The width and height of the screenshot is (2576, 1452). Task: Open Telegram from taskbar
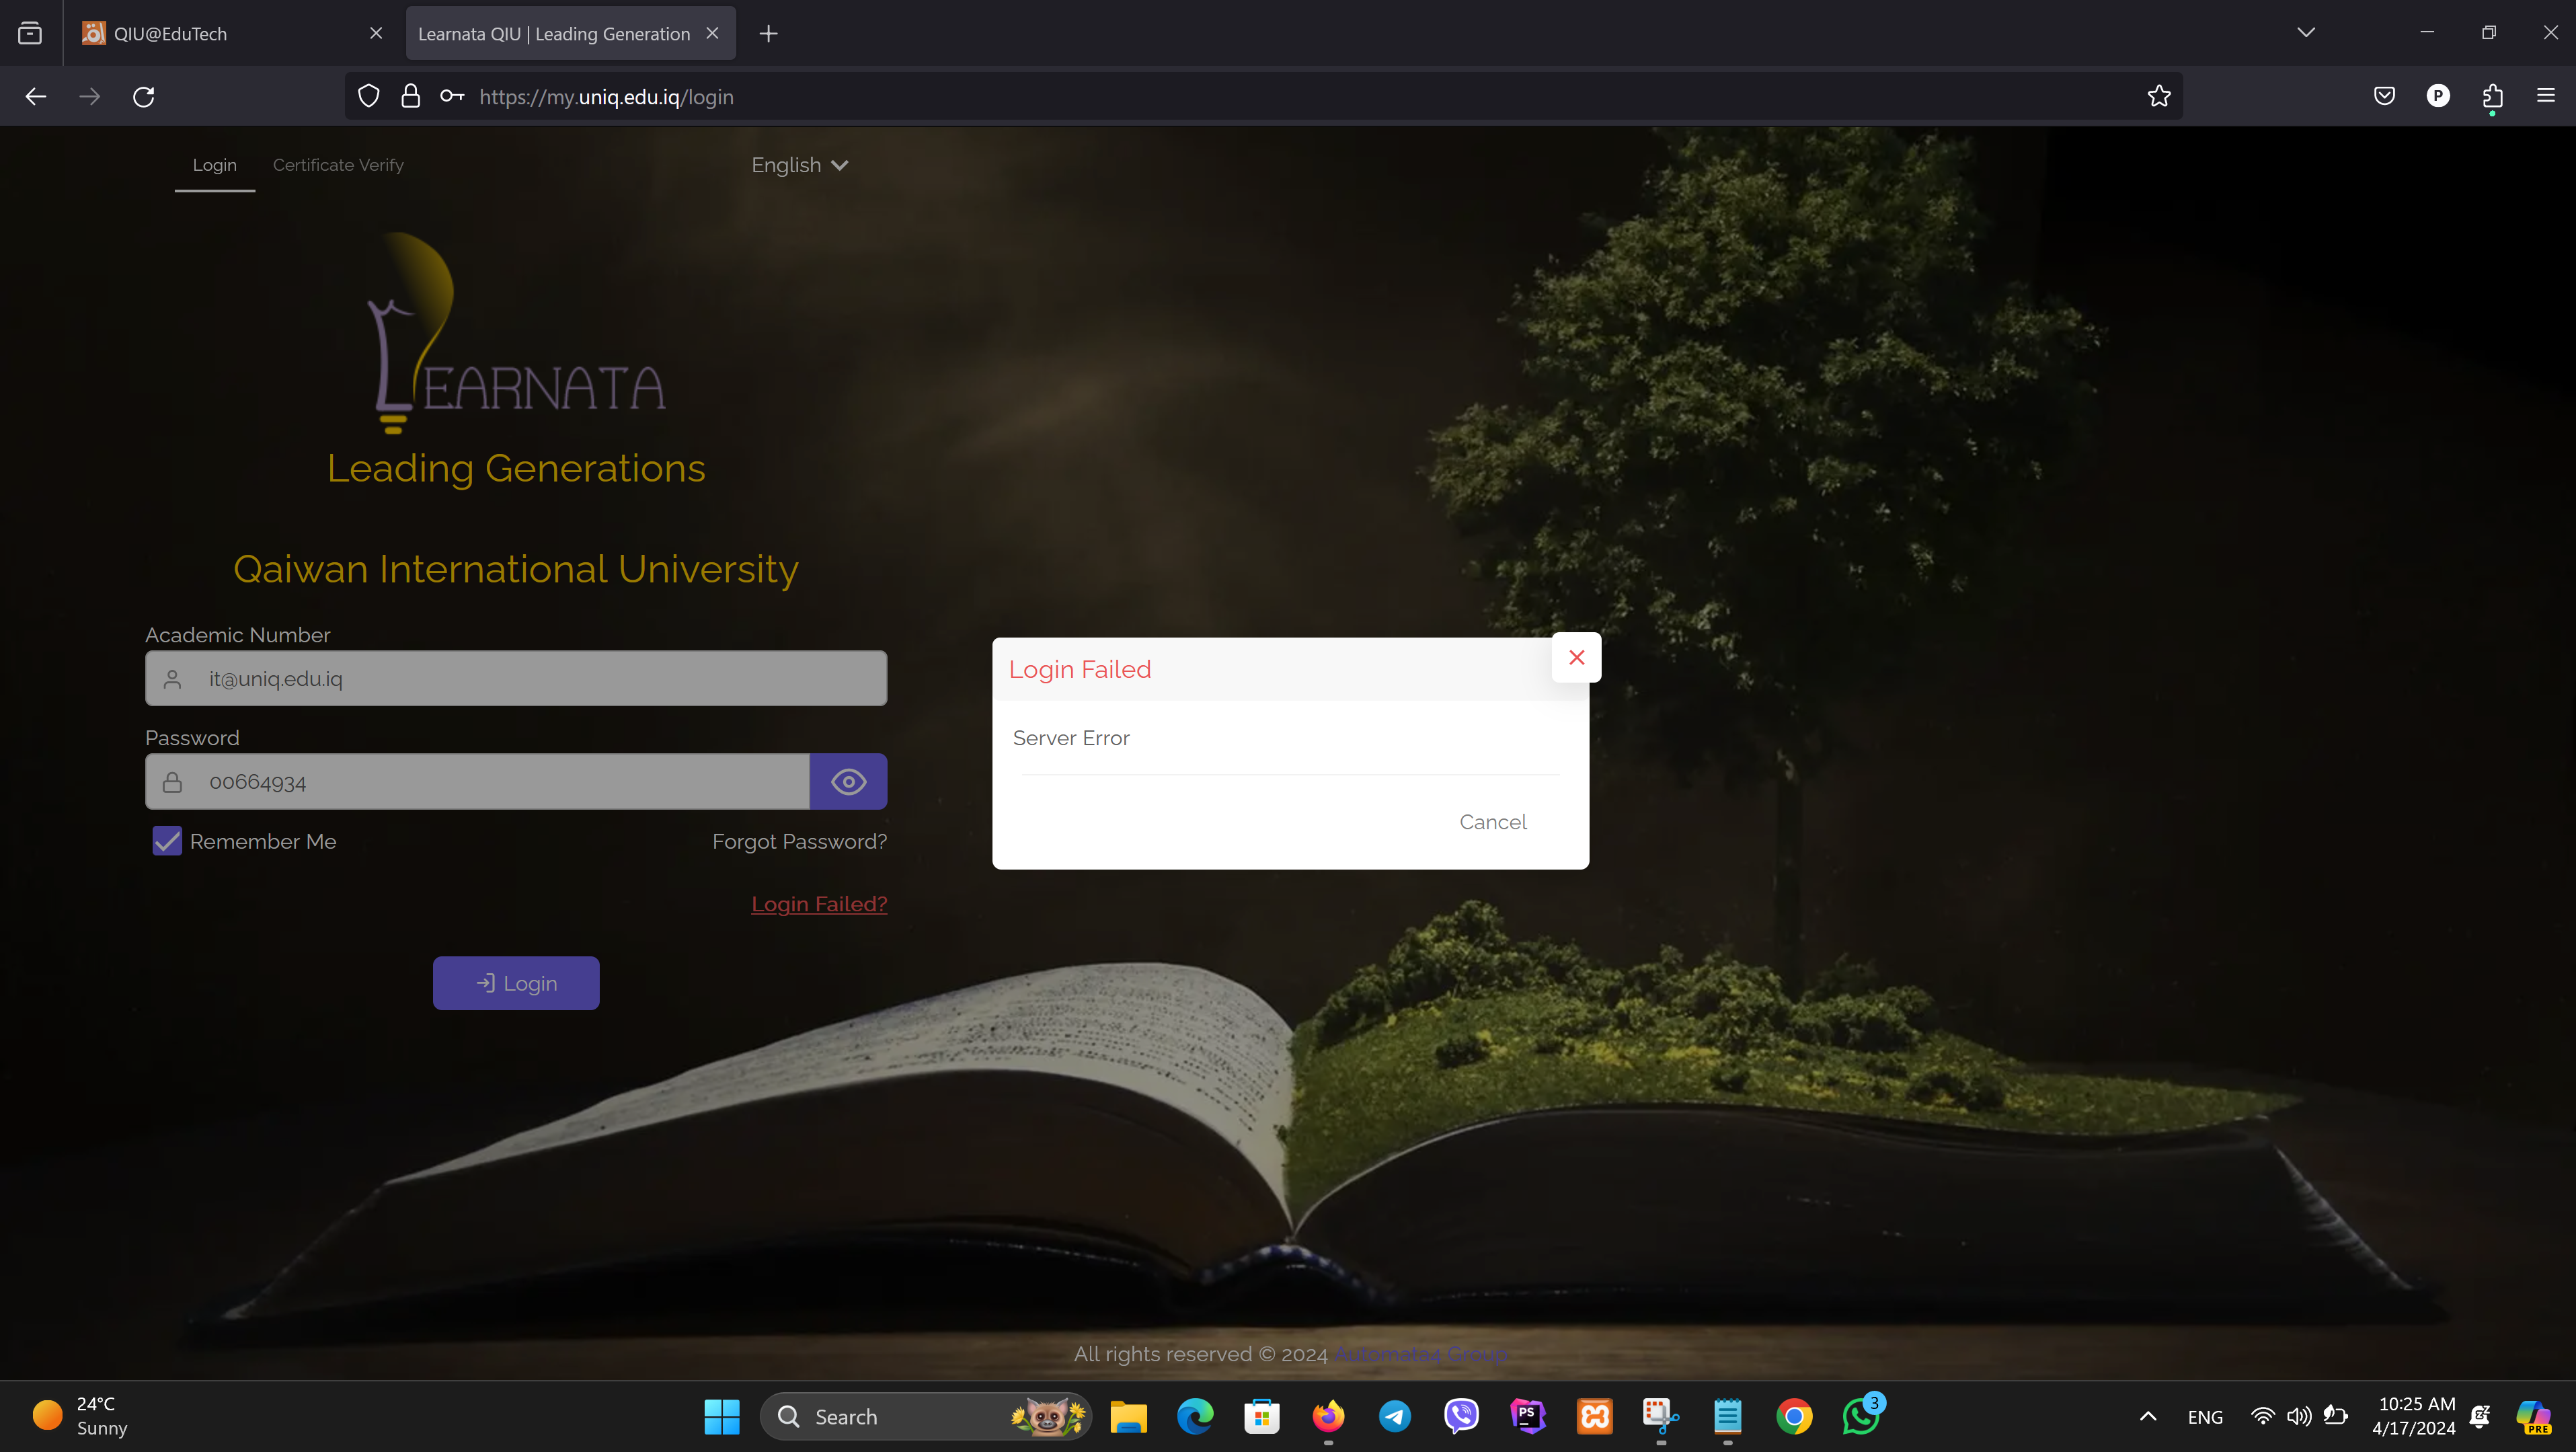pos(1395,1416)
